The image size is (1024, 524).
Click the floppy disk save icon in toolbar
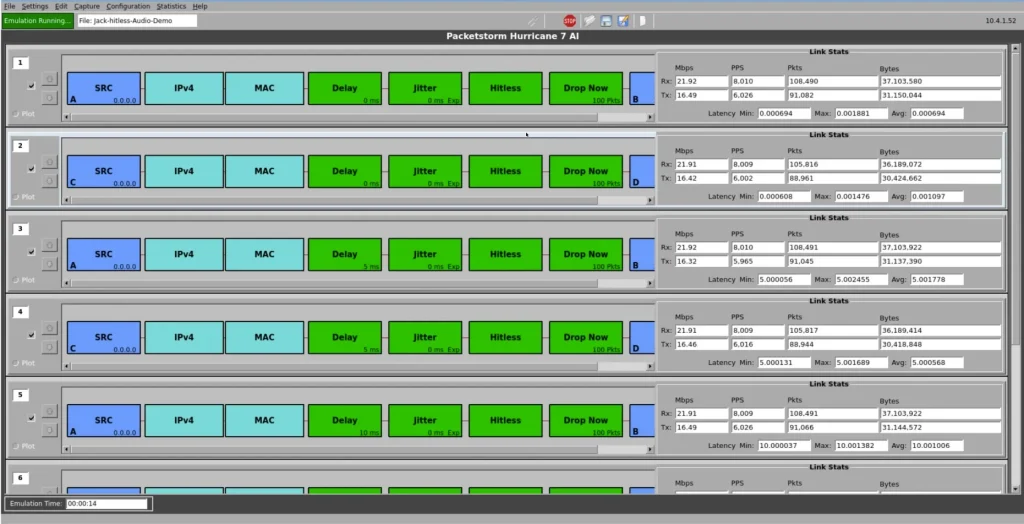point(606,21)
